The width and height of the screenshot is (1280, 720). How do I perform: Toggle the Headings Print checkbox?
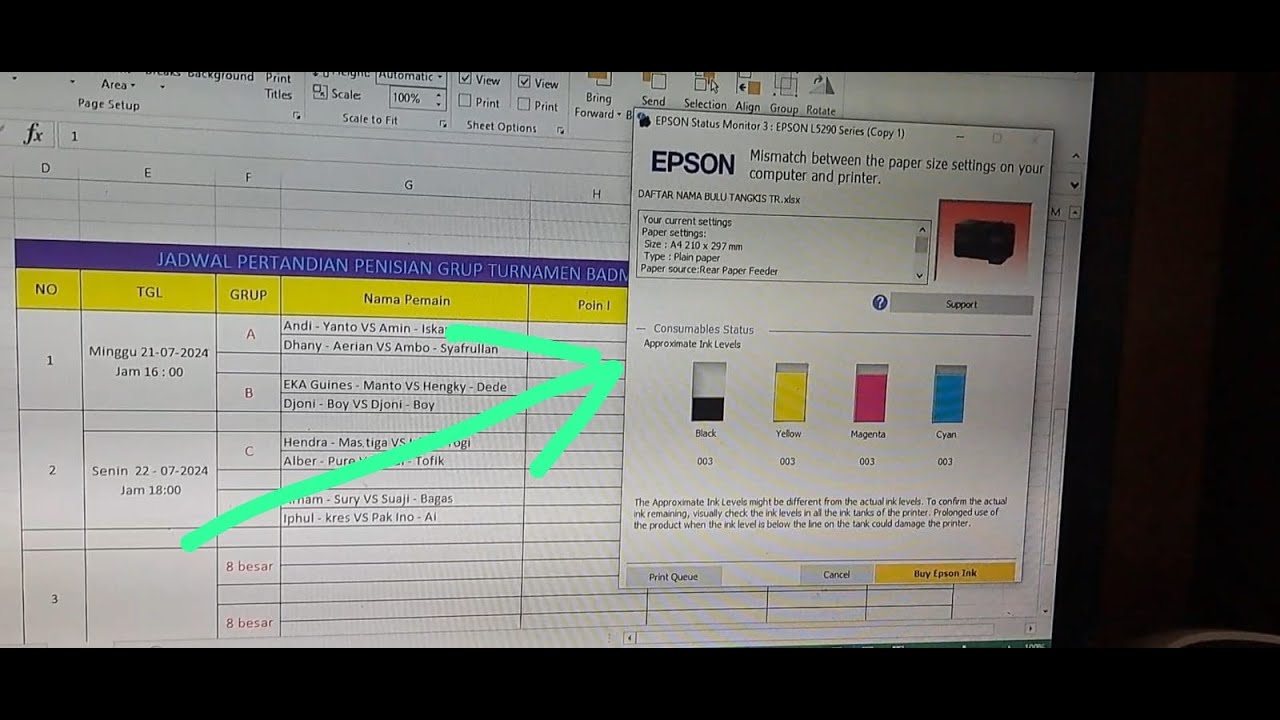pos(524,105)
